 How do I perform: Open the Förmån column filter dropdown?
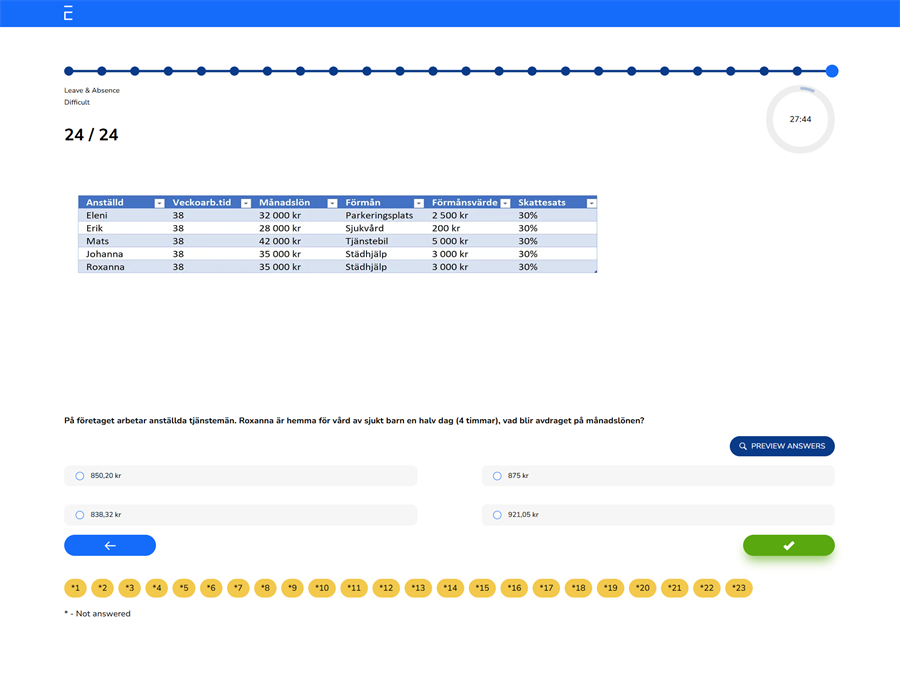coord(419,203)
